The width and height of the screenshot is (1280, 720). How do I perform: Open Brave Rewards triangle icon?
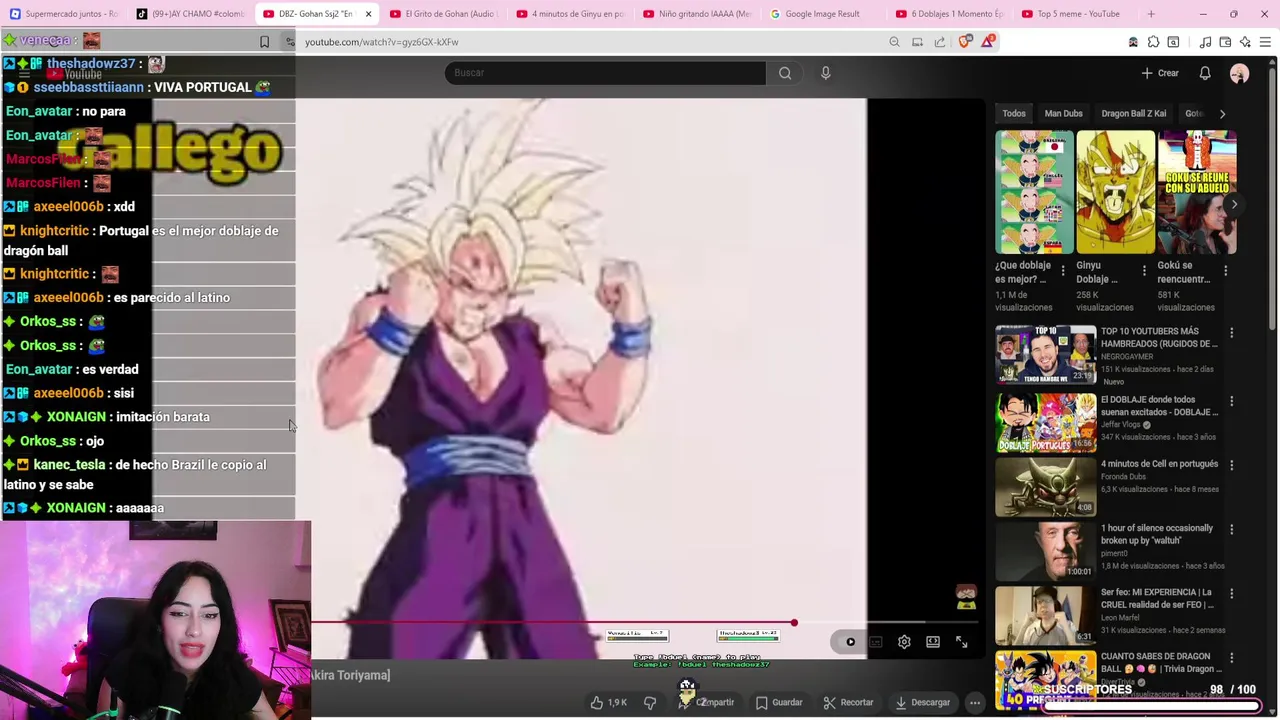989,42
